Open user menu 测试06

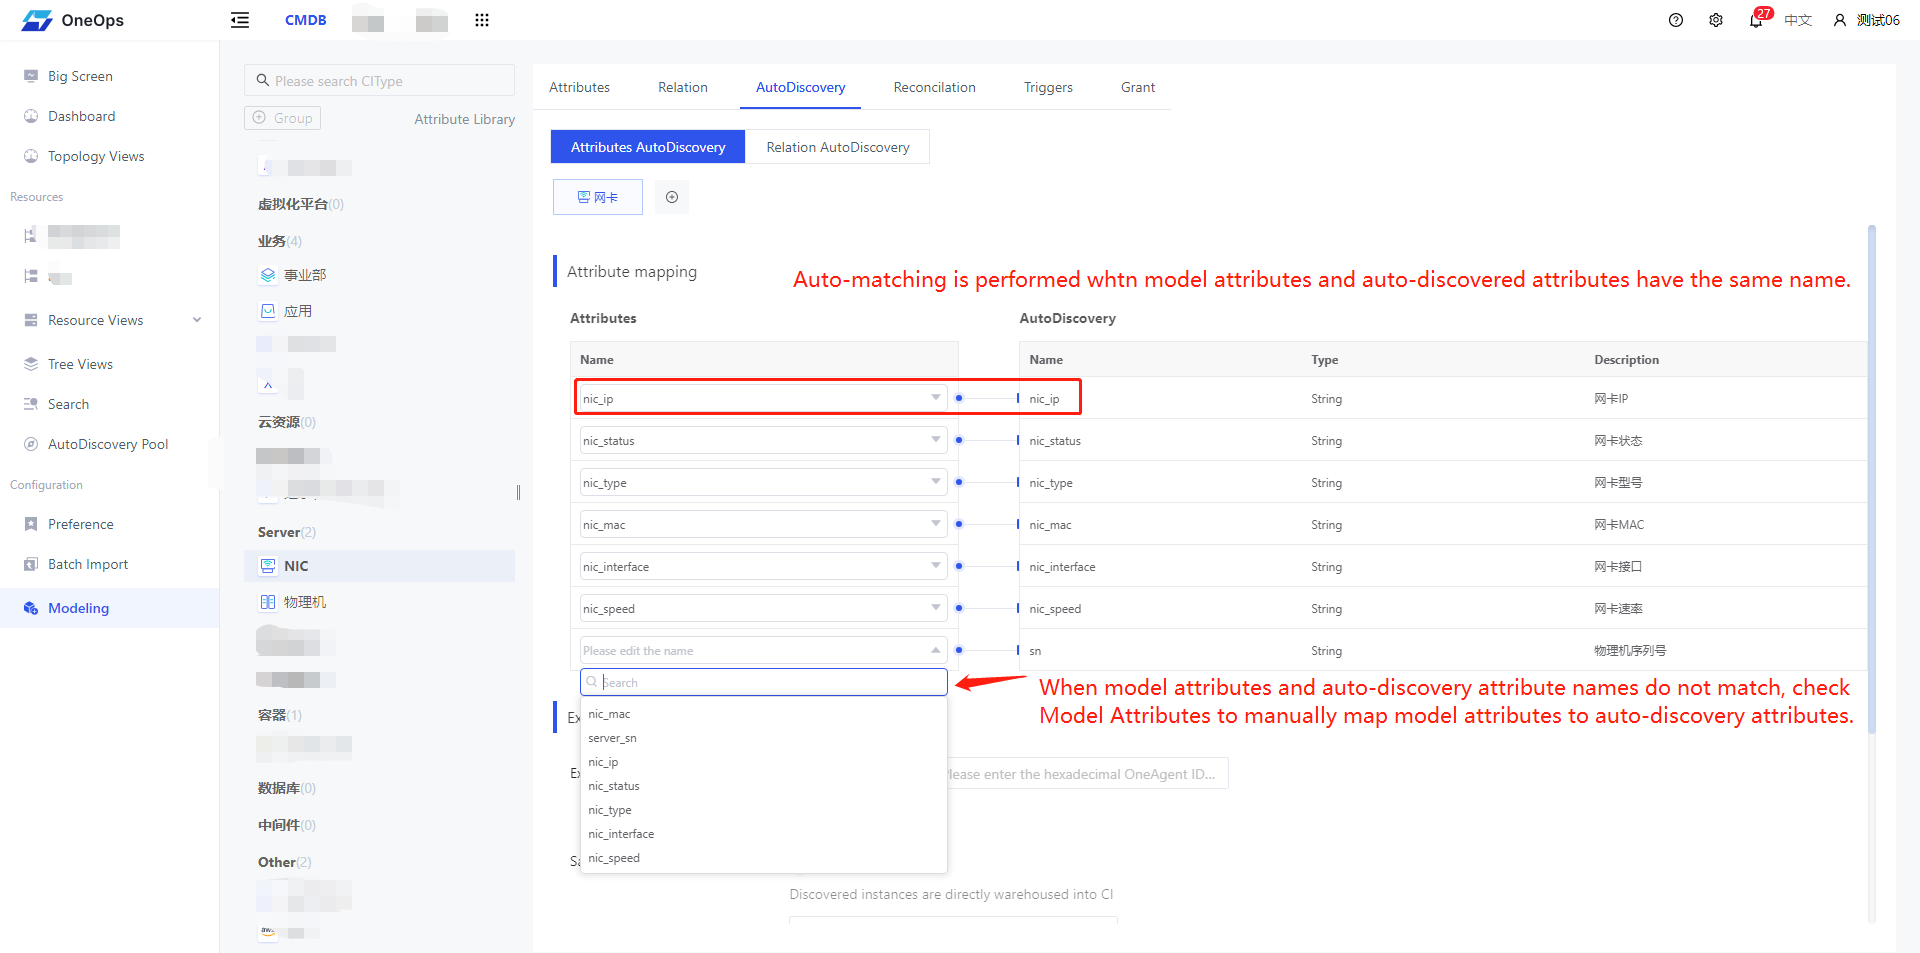pos(1867,20)
